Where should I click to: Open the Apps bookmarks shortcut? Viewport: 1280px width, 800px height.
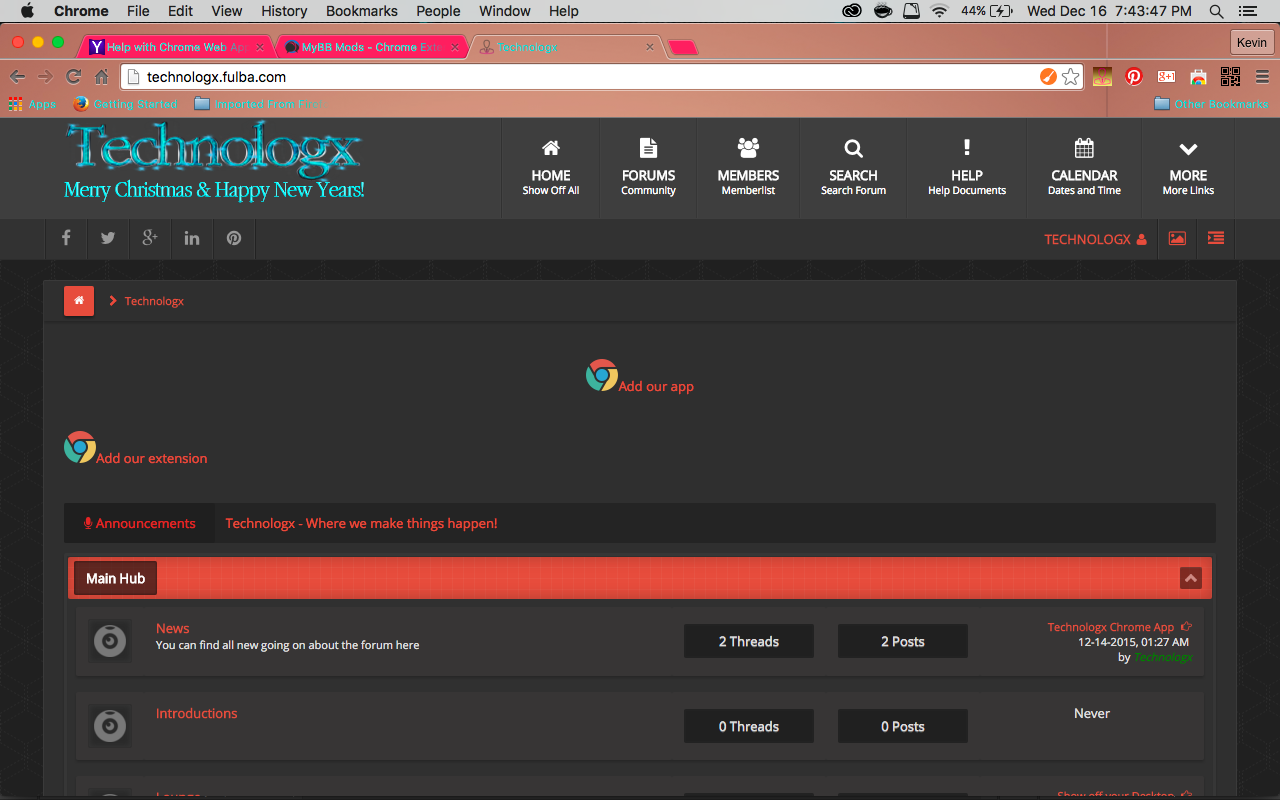pos(33,104)
